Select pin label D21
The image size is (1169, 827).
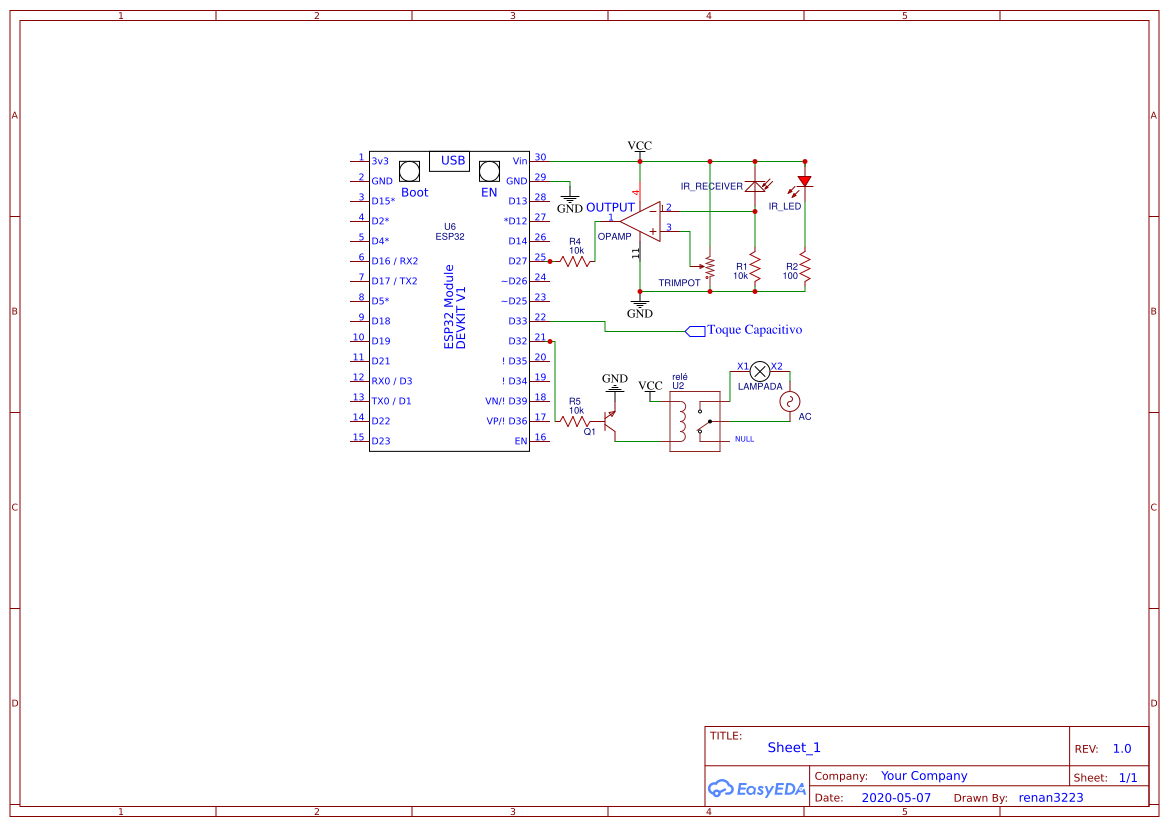point(381,361)
